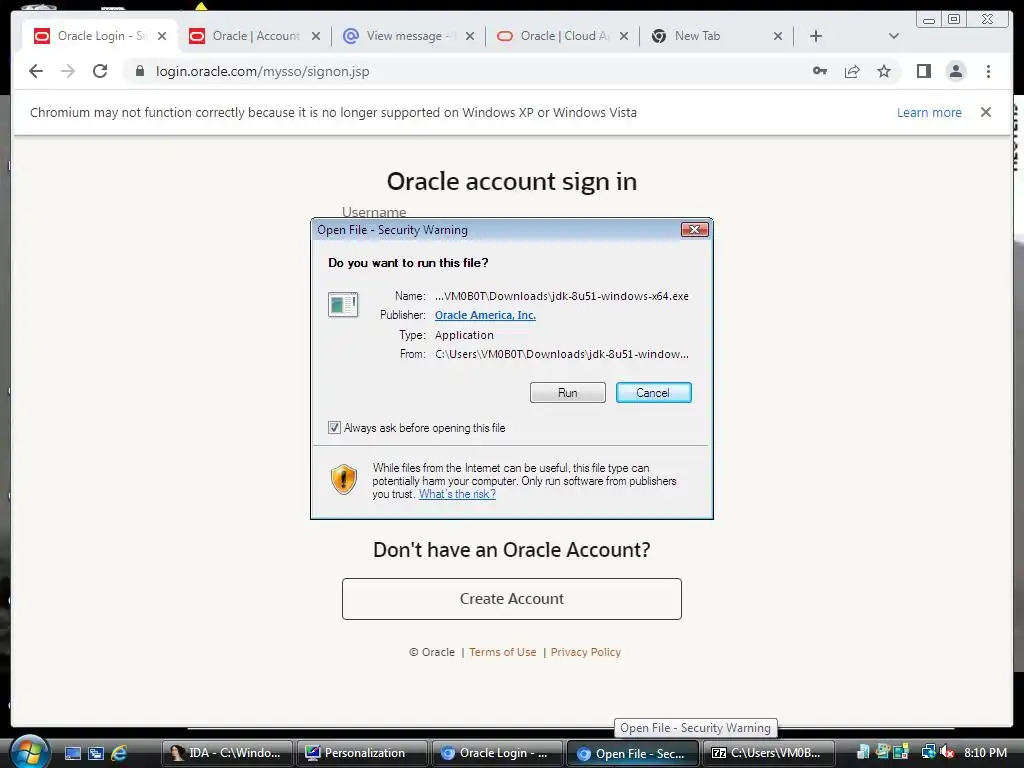Open a new tab with the plus button
Screen dimensions: 1024x768
pos(816,36)
